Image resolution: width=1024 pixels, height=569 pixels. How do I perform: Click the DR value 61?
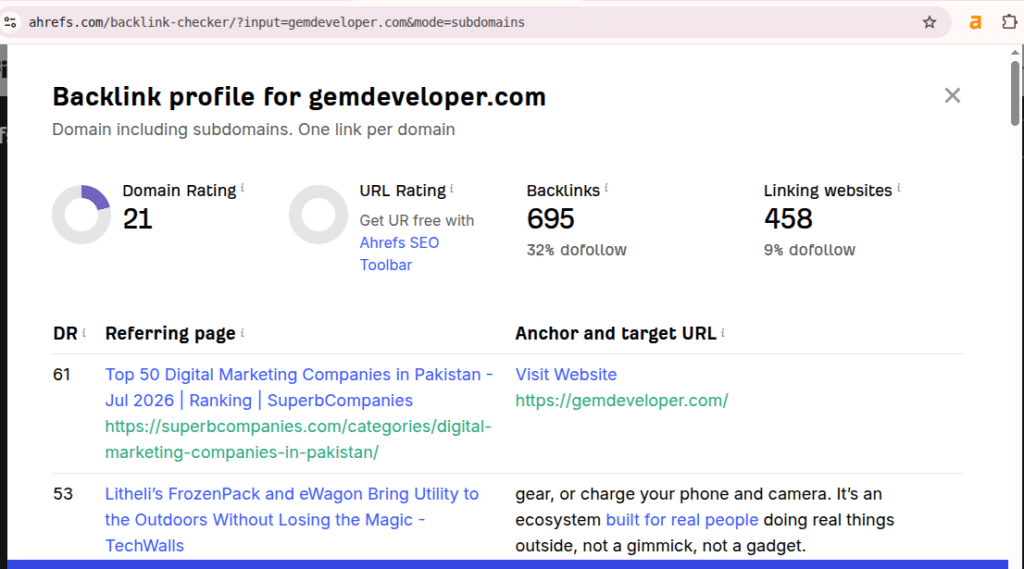(x=61, y=374)
